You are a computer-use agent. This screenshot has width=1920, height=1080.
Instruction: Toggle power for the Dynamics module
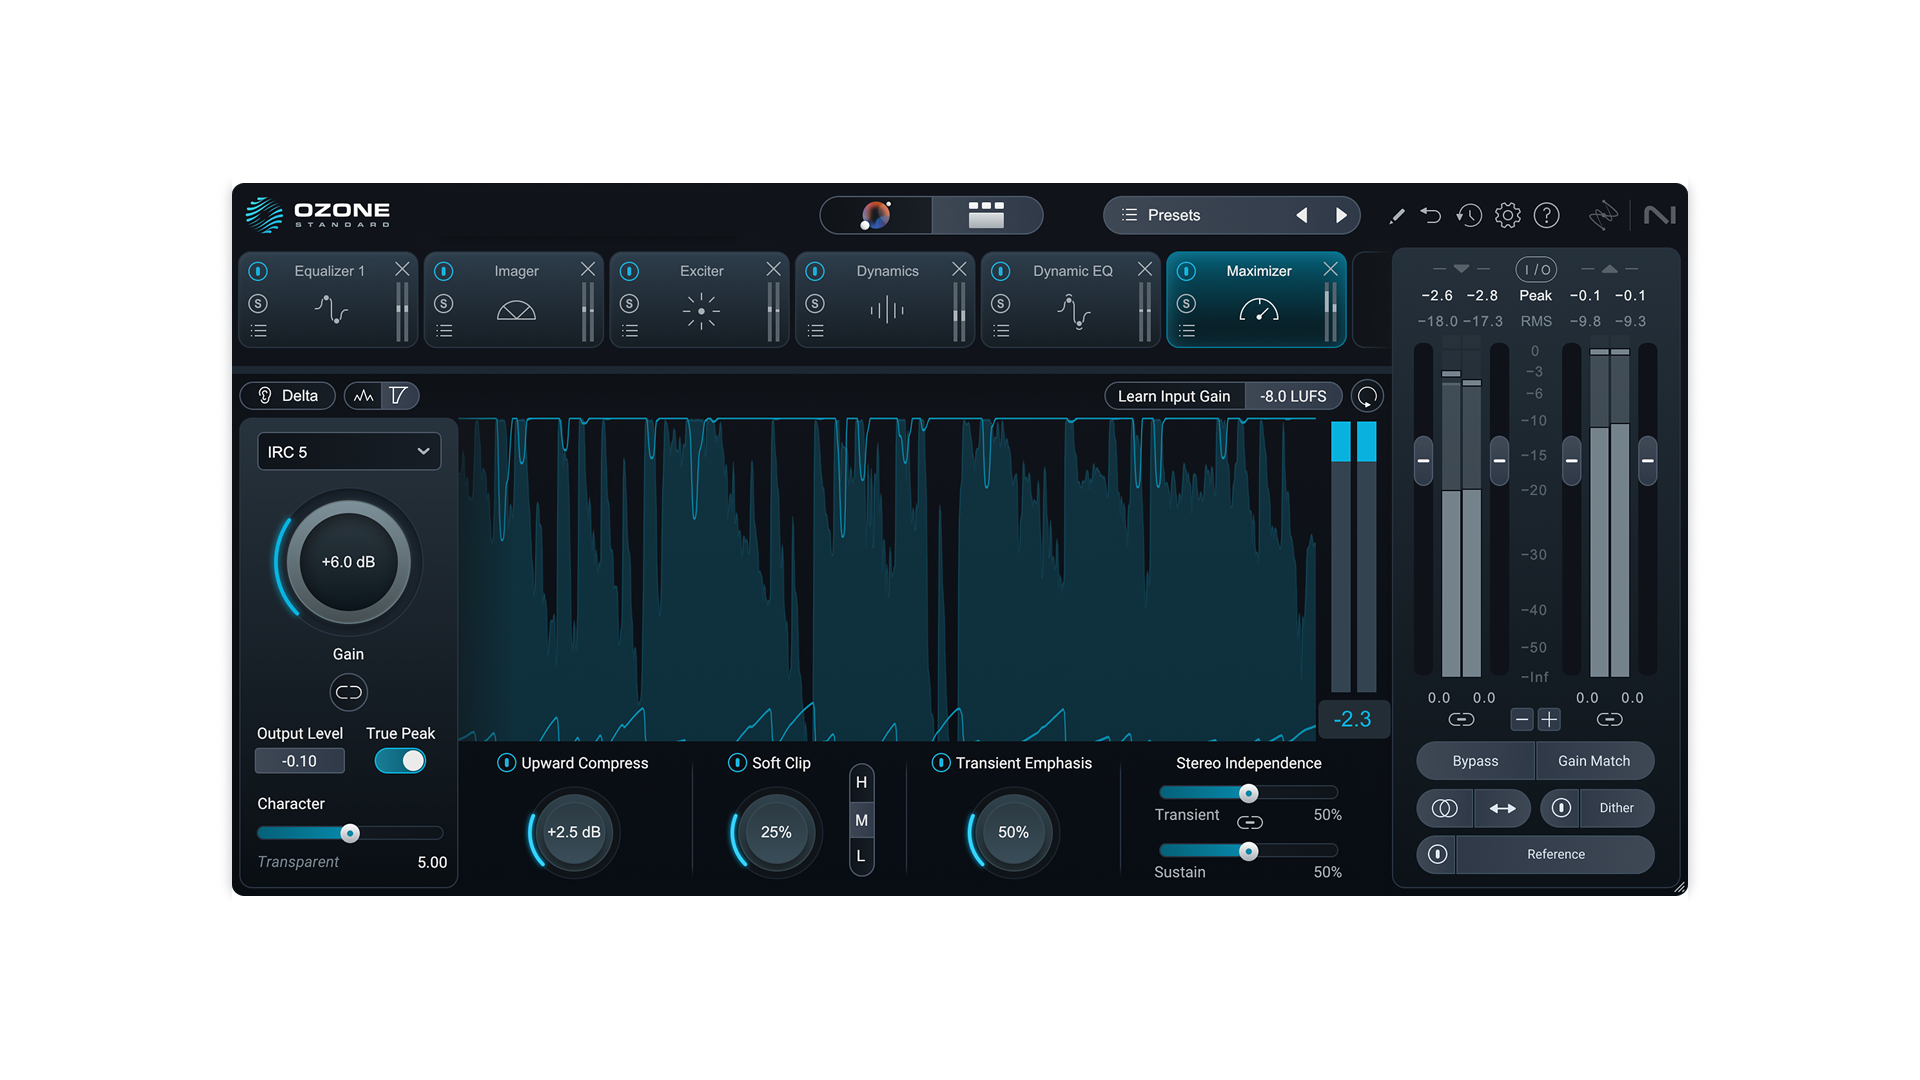(x=815, y=271)
